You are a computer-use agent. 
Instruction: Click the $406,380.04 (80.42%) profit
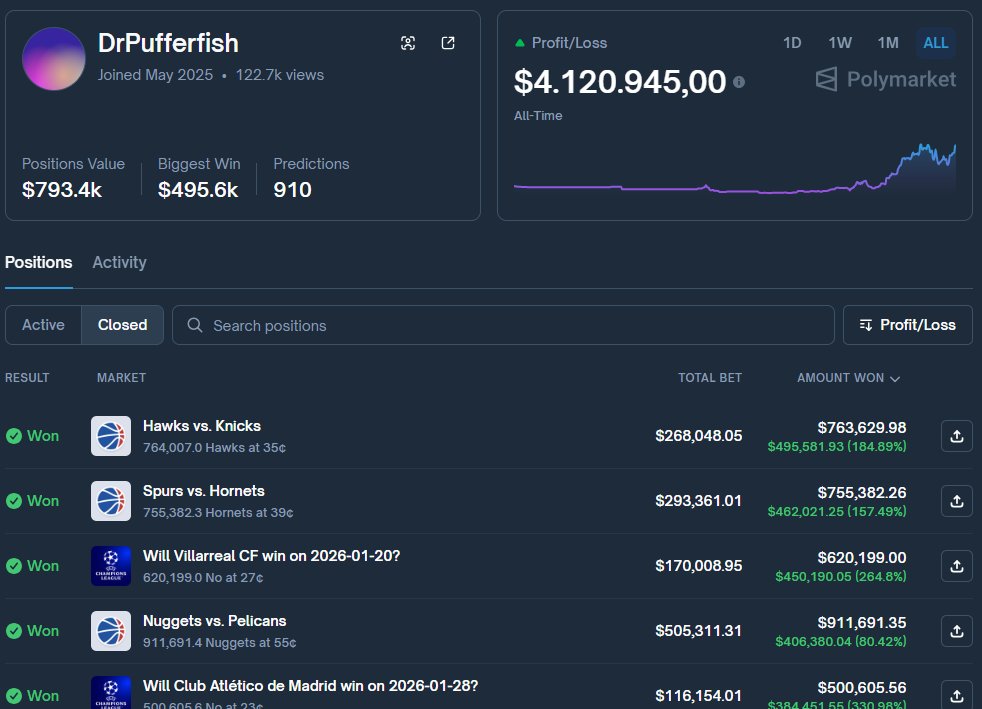point(840,642)
